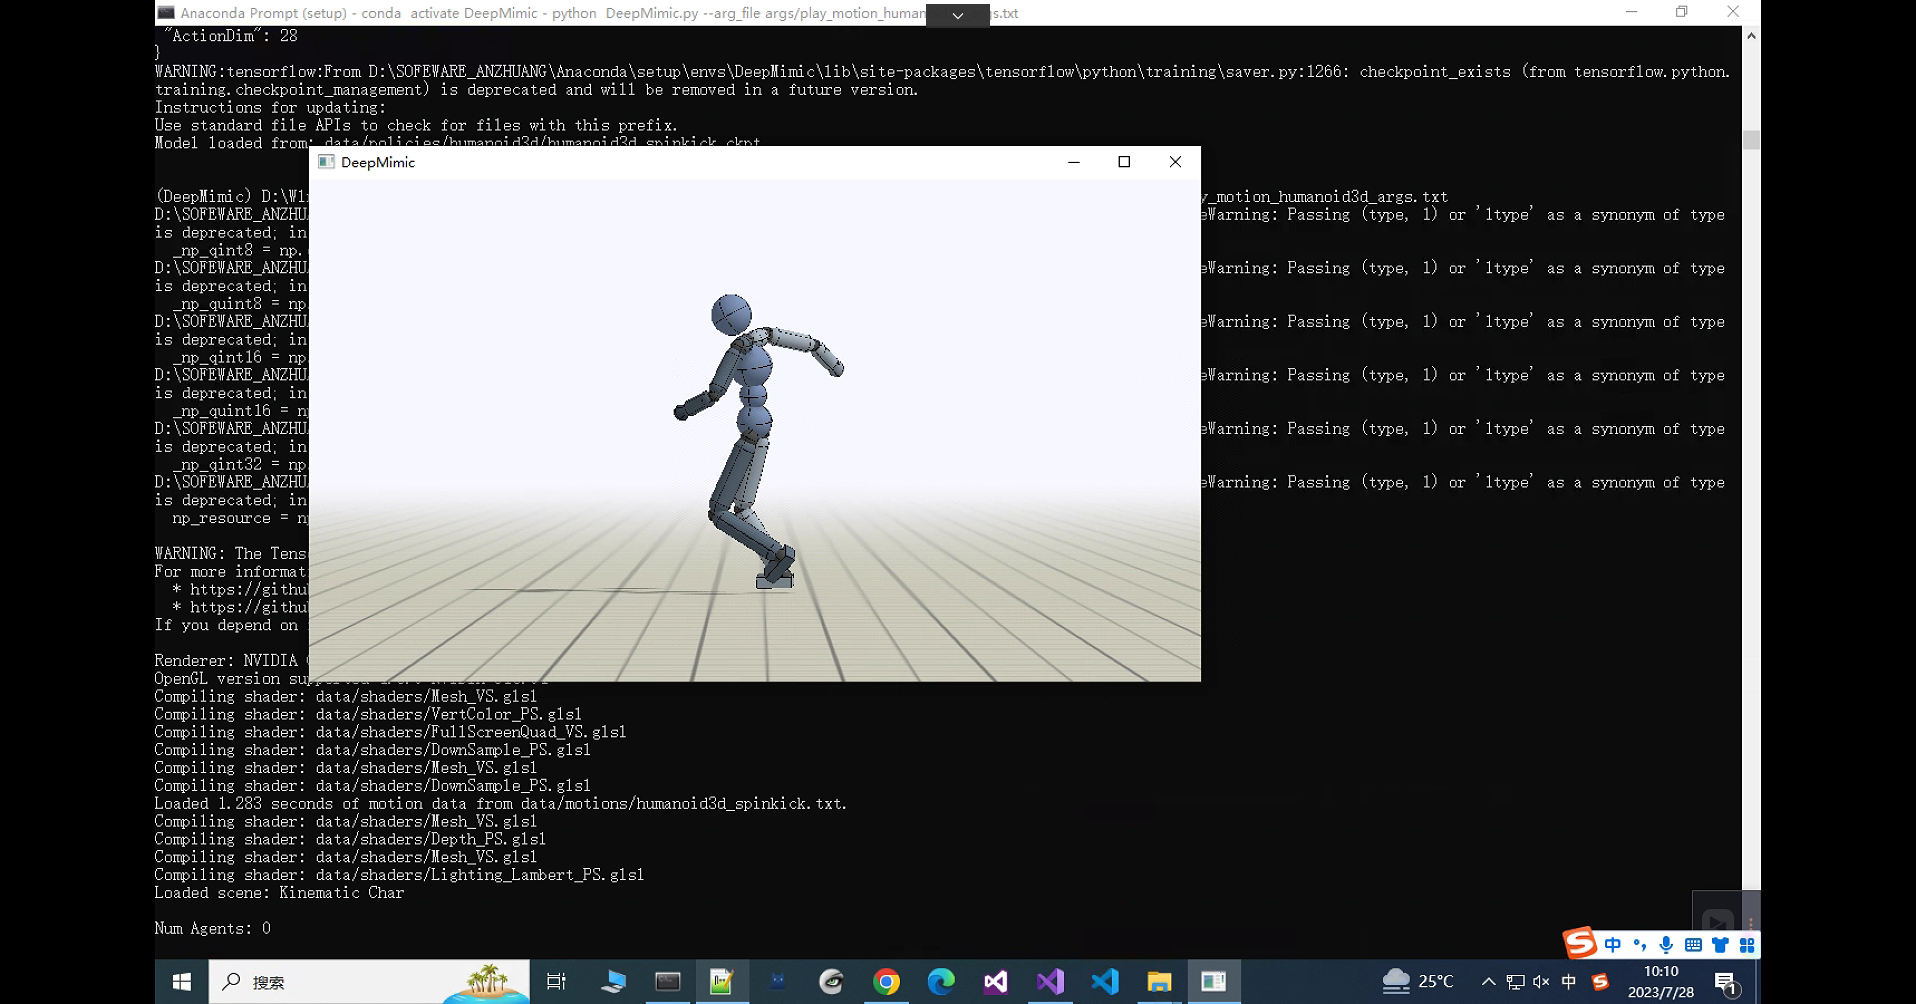Click inside the taskbar search box

[x=370, y=981]
